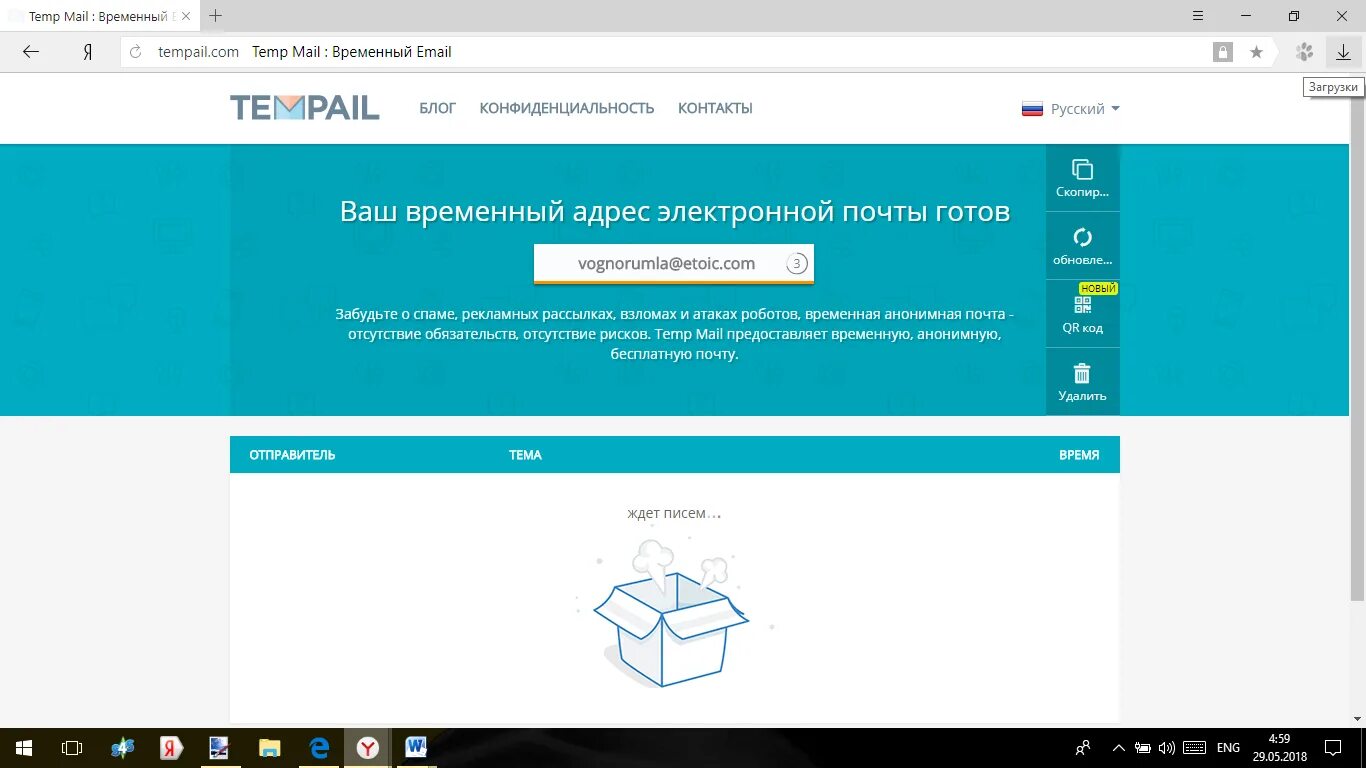Select the Temp Mail browser tab
The width and height of the screenshot is (1366, 768).
pyautogui.click(x=100, y=16)
